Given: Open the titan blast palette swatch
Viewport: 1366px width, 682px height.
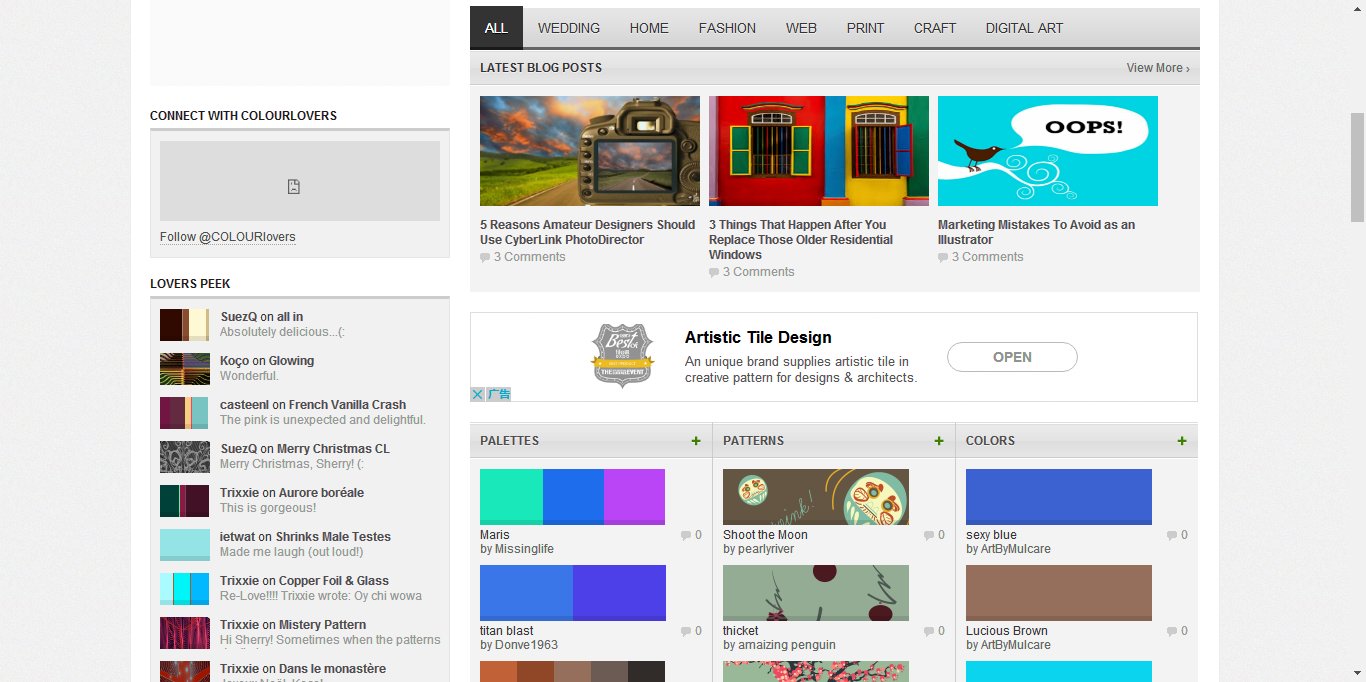Looking at the screenshot, I should (572, 592).
